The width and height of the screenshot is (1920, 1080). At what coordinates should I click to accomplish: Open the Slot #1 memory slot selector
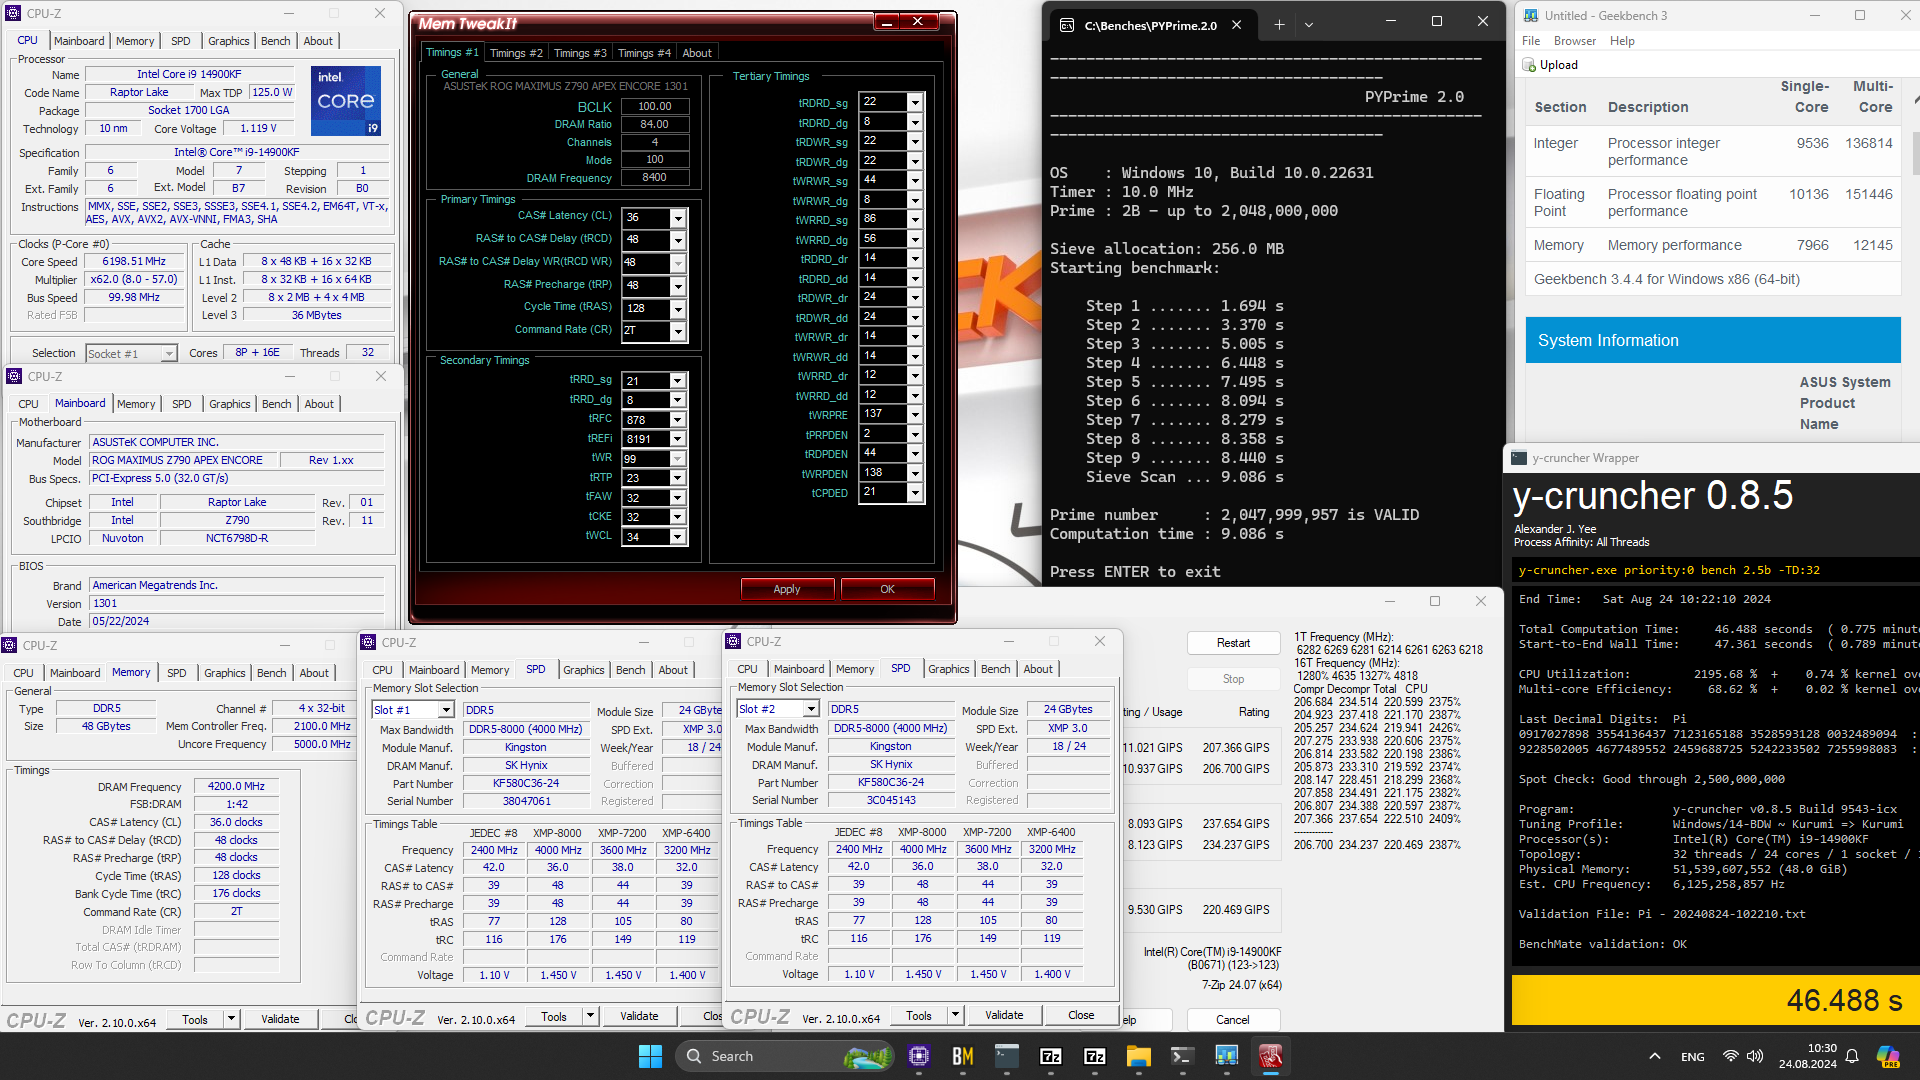click(x=446, y=710)
